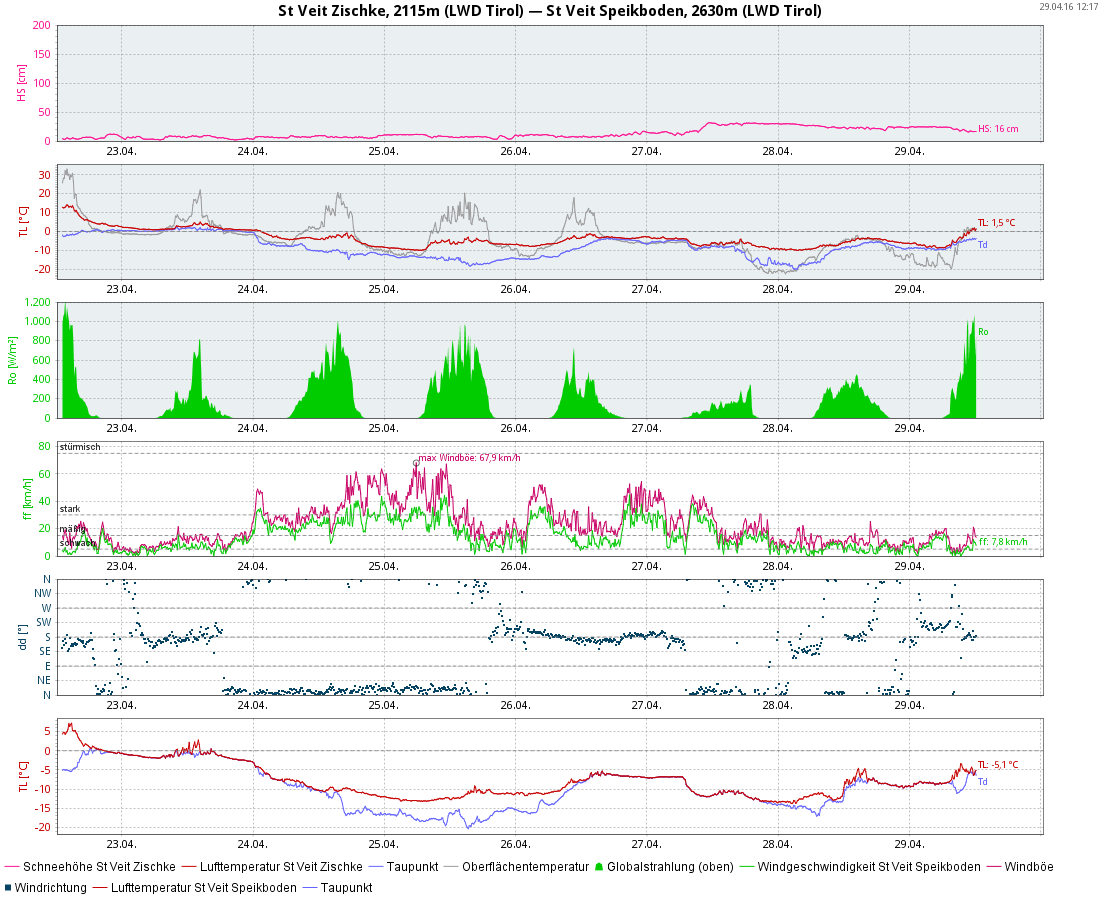Viewport: 1100px width, 900px height.
Task: Click the magenta line swatch beside Windböe
Action: tap(993, 867)
